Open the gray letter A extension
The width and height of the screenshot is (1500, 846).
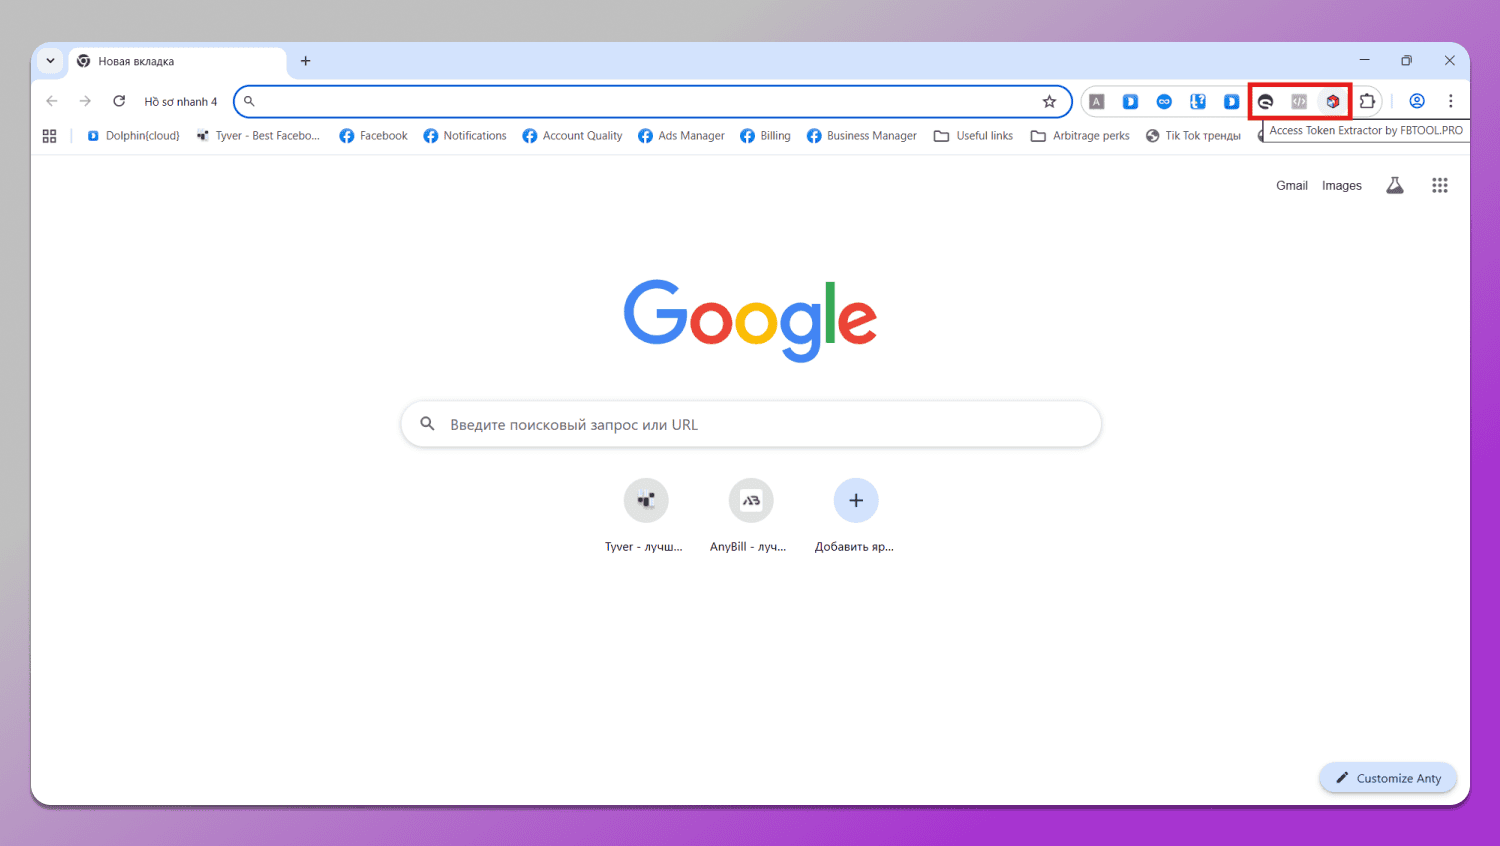click(x=1097, y=101)
